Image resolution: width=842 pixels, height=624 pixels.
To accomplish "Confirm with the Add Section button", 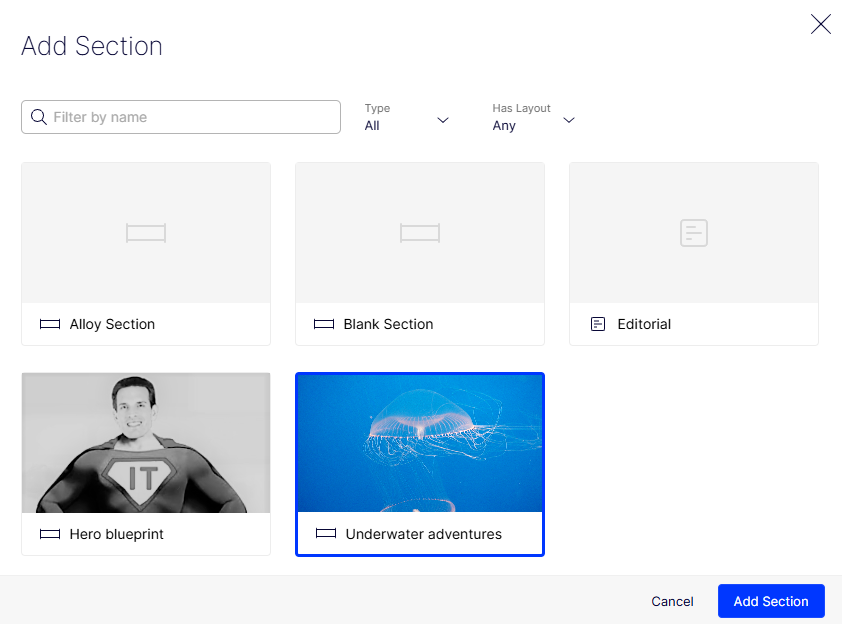I will point(771,601).
